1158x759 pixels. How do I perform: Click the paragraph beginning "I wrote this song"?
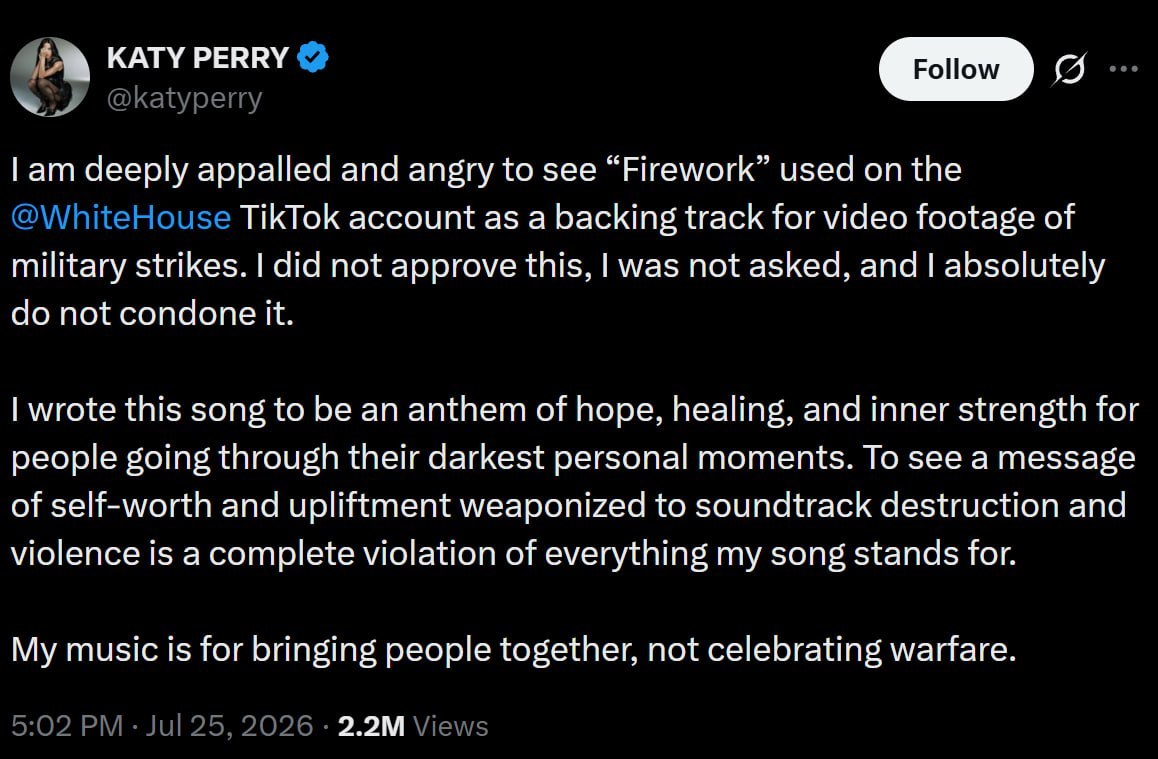tap(575, 481)
